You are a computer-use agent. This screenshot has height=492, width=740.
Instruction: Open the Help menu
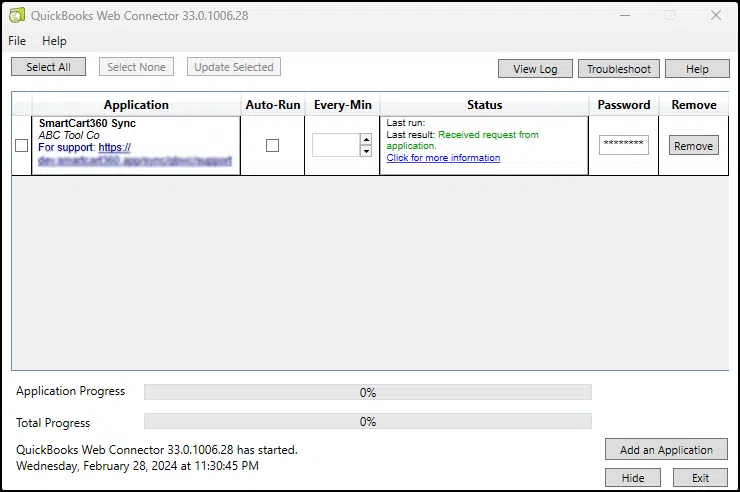click(x=54, y=41)
